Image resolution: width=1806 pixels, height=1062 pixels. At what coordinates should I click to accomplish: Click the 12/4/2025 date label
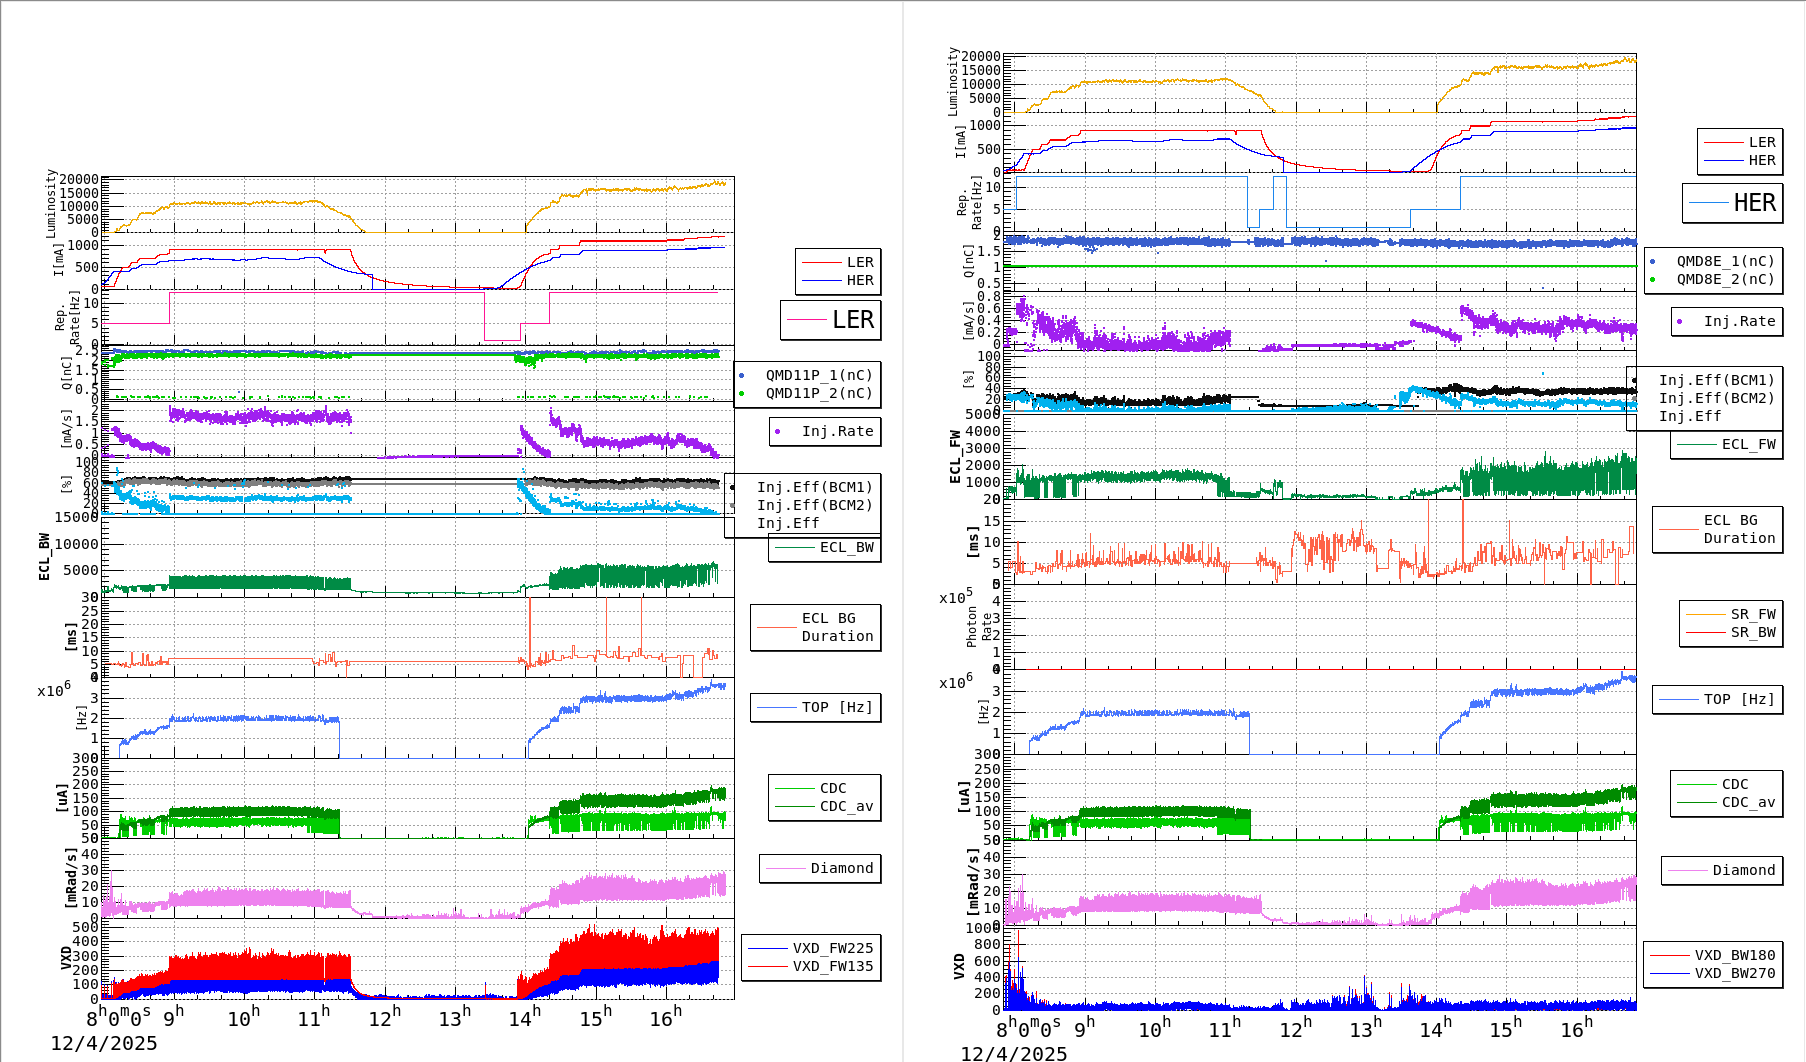point(105,1042)
